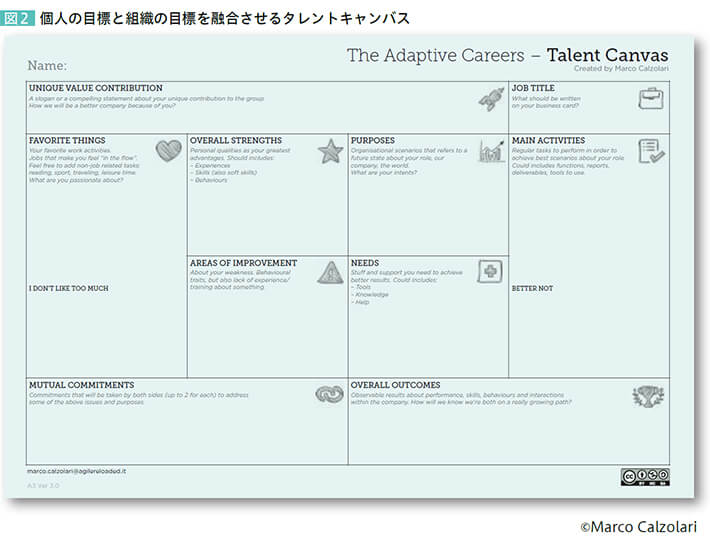Click the Creative Commons license badge
Viewport: 710px width, 542px height.
(x=645, y=477)
